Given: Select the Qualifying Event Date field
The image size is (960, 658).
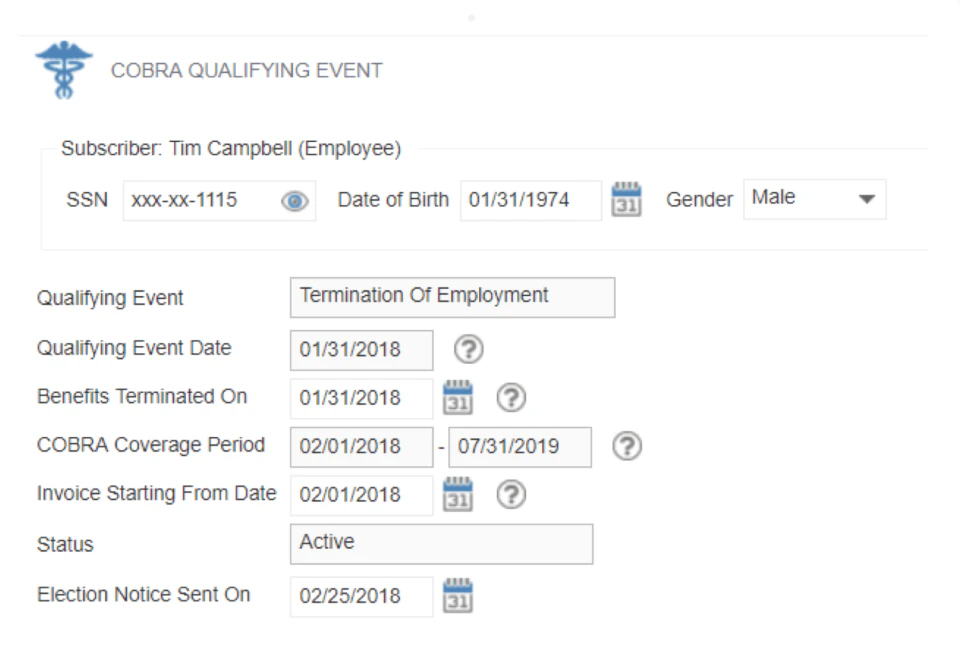Looking at the screenshot, I should 360,349.
